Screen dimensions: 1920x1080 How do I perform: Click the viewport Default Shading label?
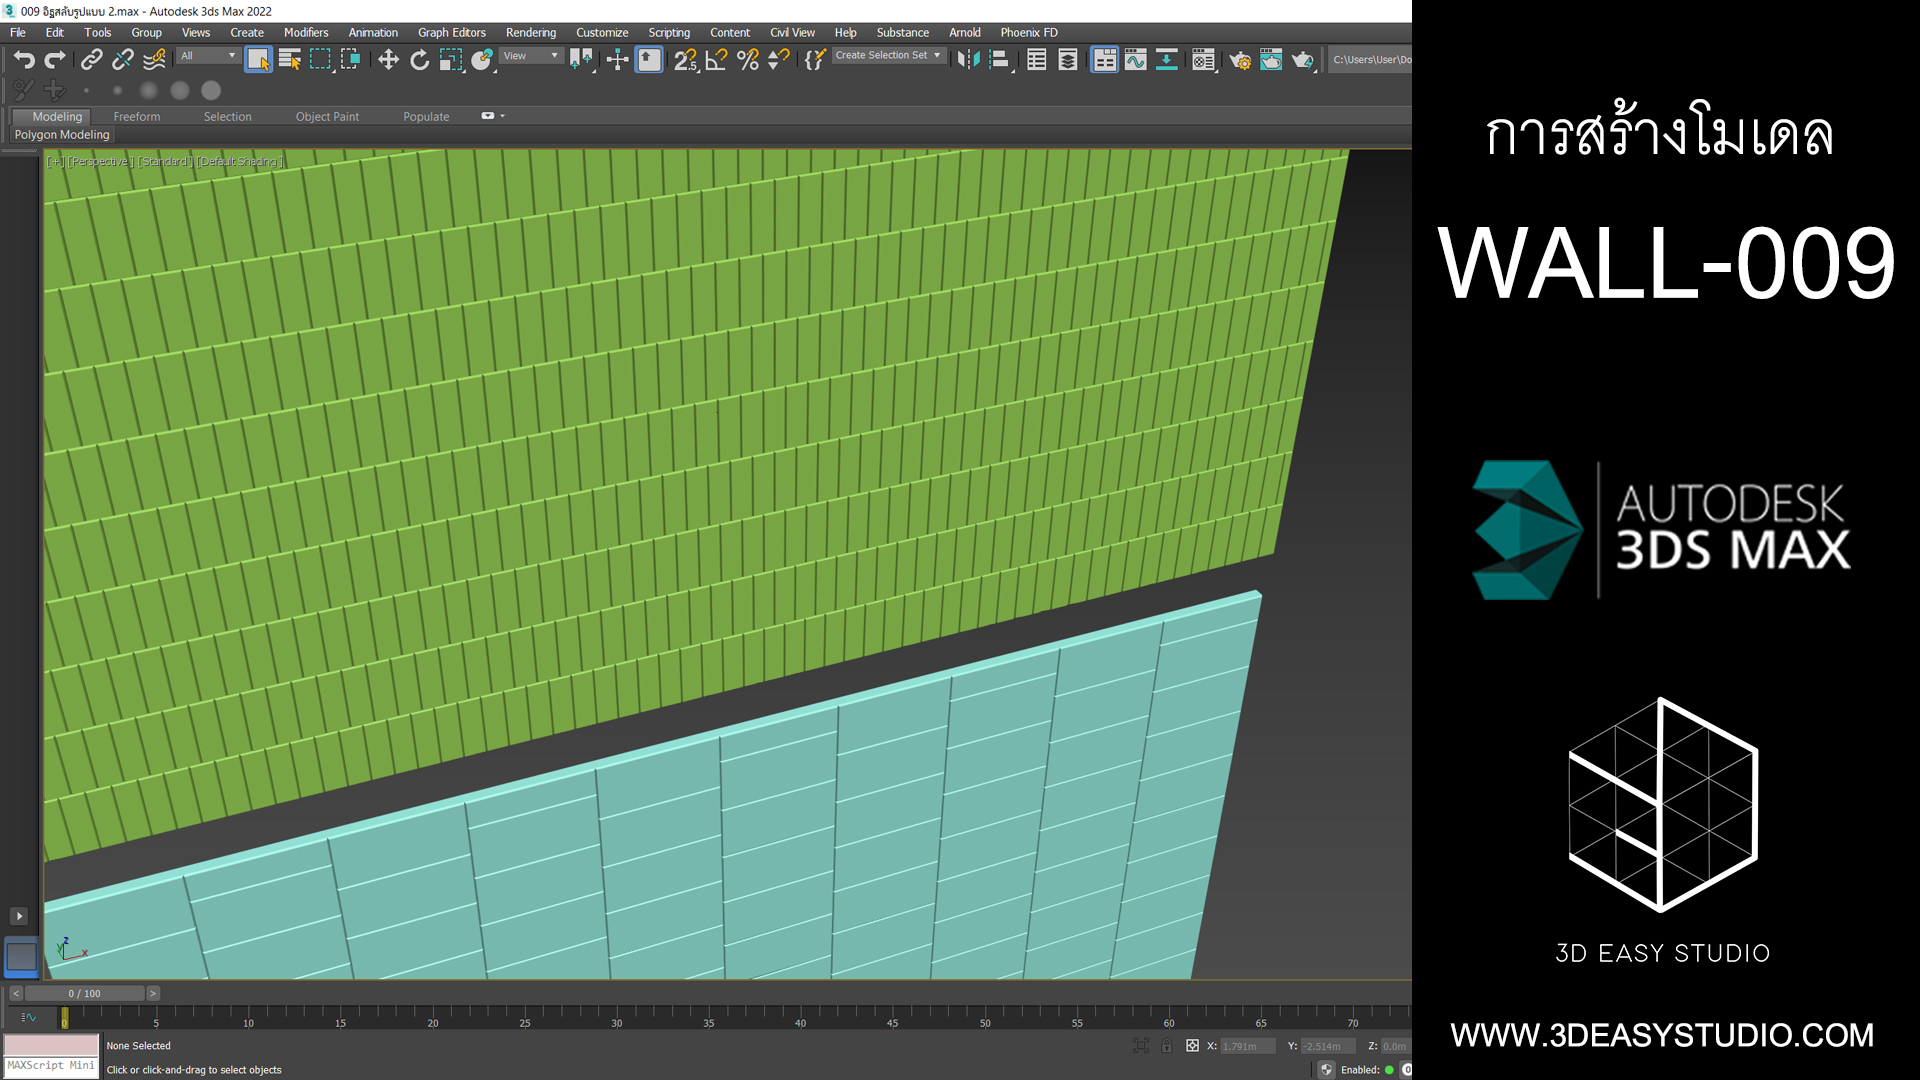(x=240, y=162)
